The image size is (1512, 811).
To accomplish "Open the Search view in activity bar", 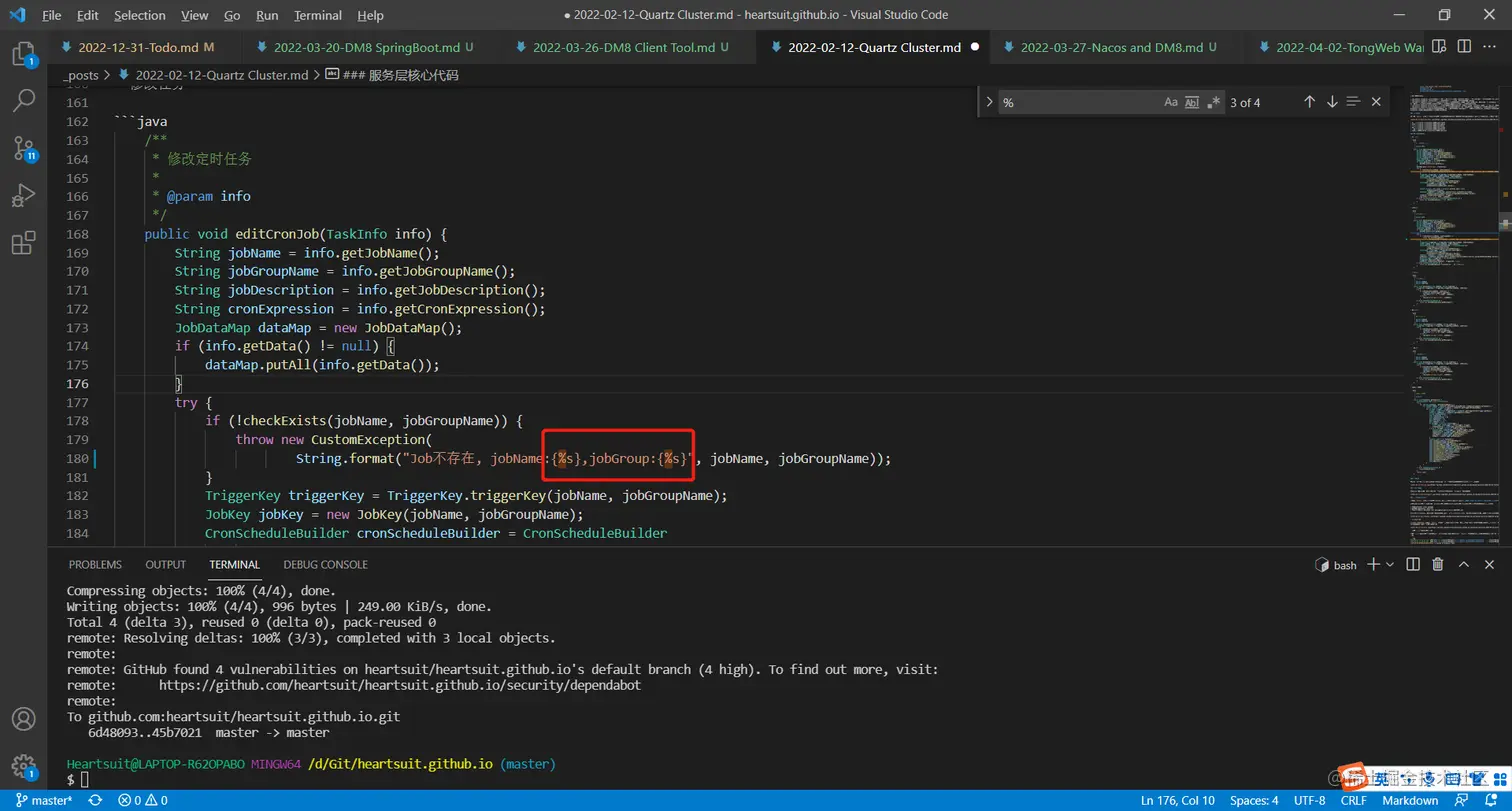I will pyautogui.click(x=23, y=100).
